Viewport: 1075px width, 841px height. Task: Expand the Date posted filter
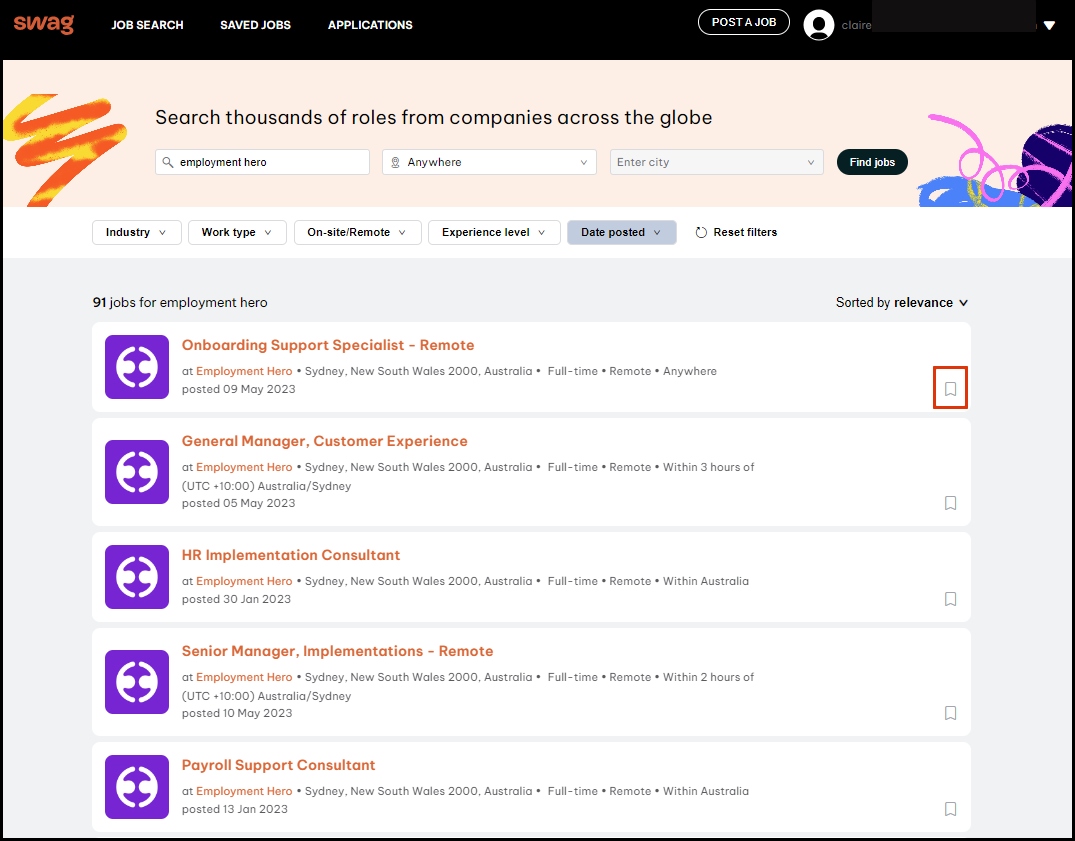(621, 233)
